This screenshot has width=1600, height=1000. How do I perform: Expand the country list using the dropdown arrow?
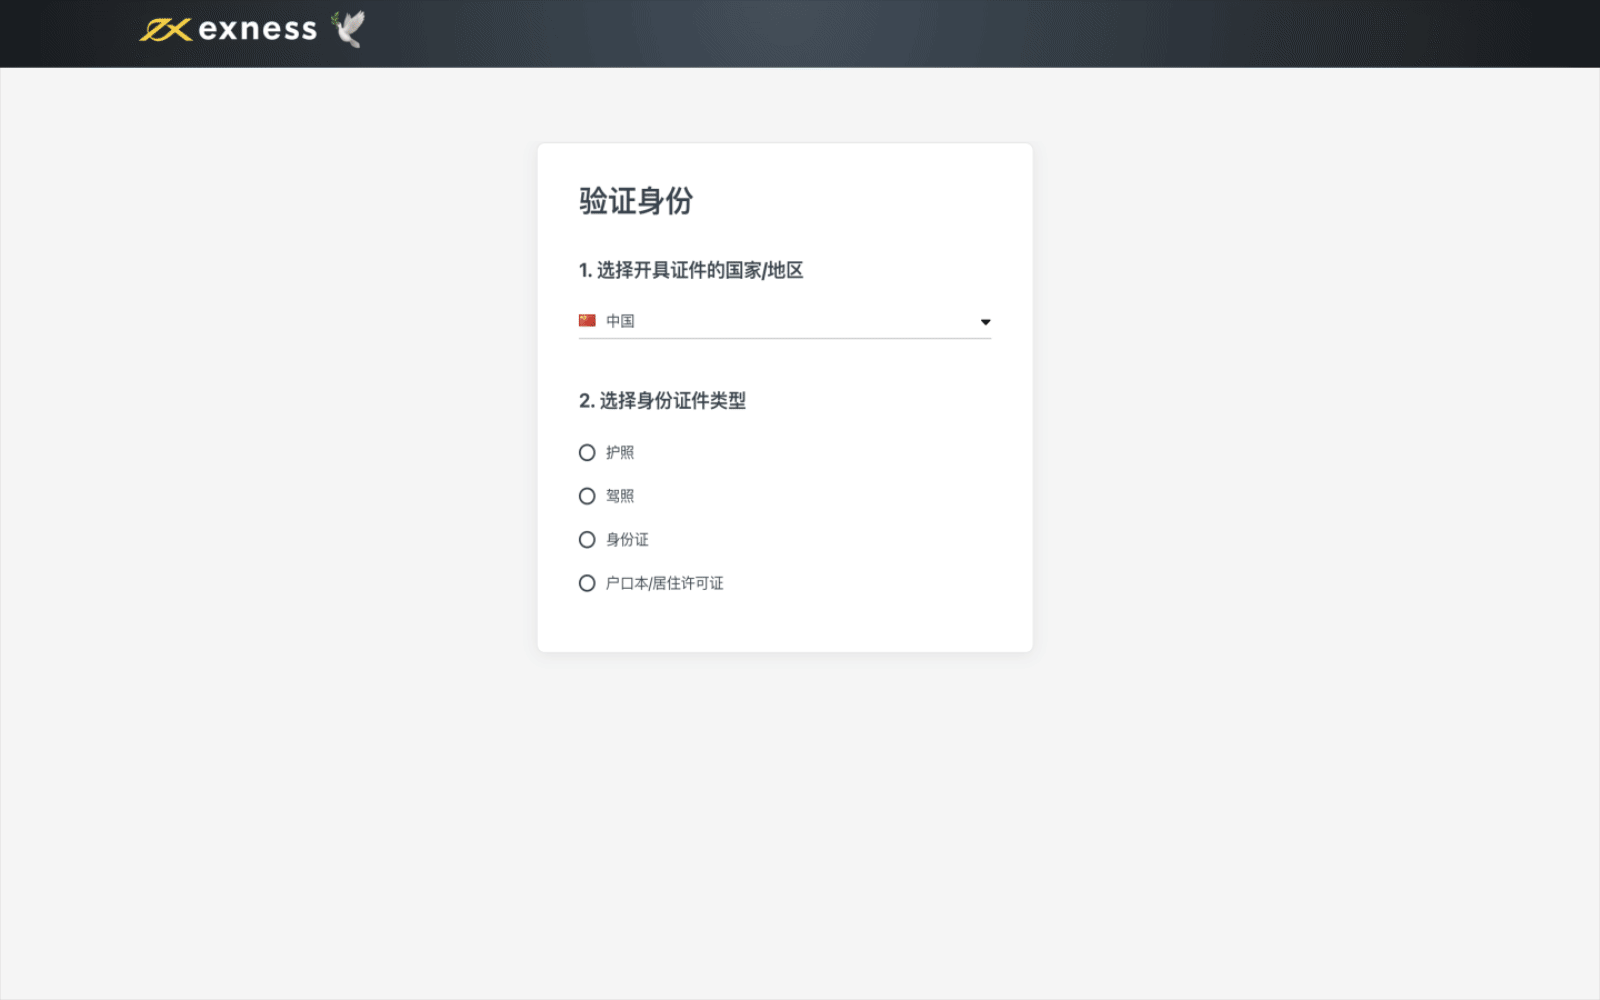(x=985, y=322)
